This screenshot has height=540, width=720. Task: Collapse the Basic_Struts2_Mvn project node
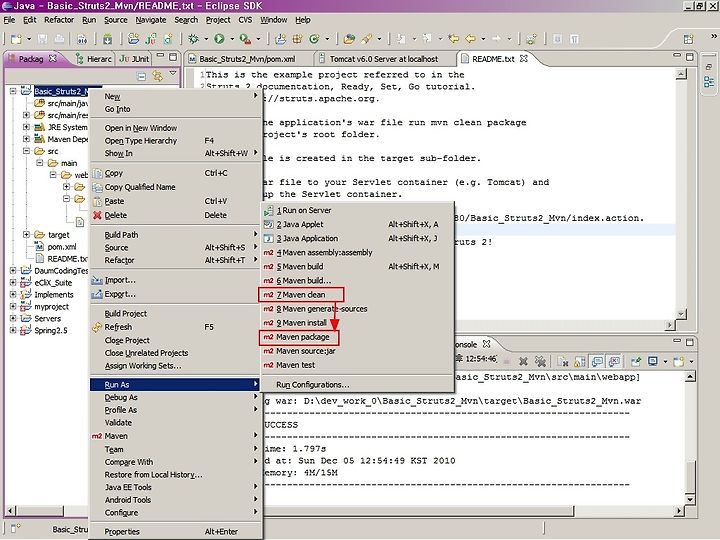click(x=13, y=91)
